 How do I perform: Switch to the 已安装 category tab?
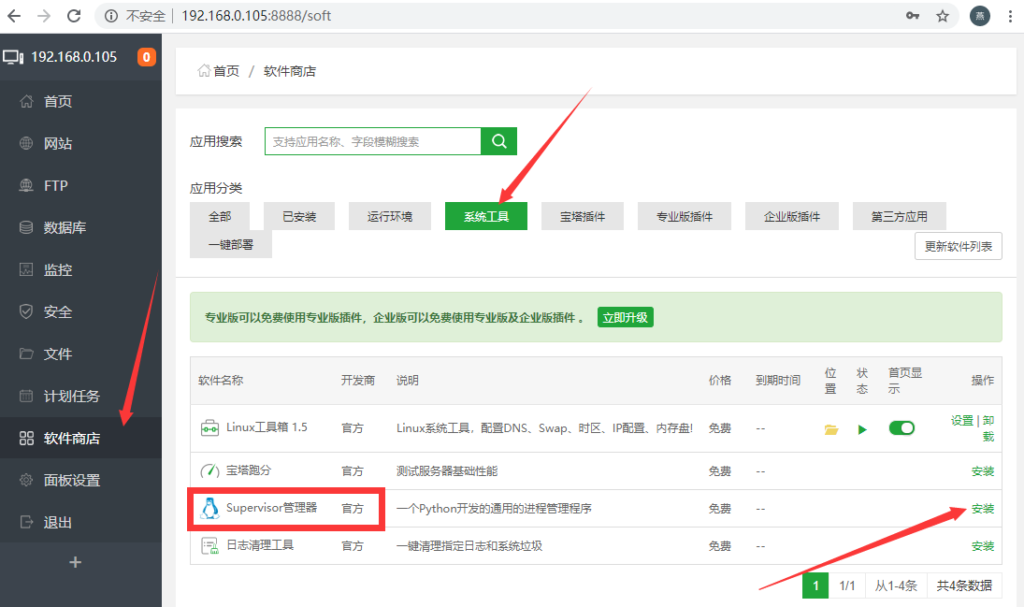coord(299,215)
